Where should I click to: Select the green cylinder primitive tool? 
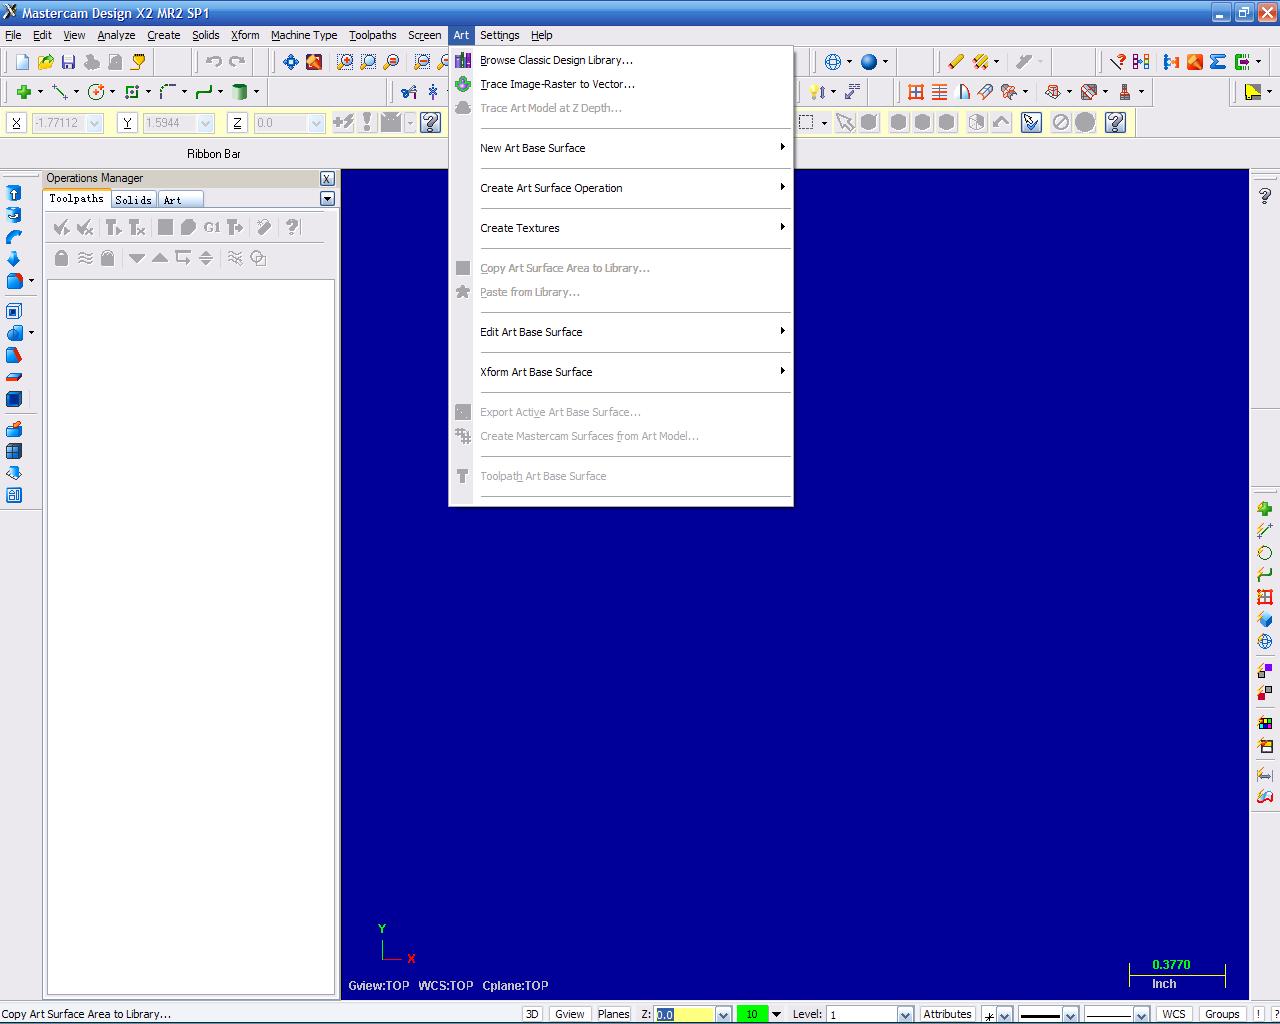pos(239,92)
